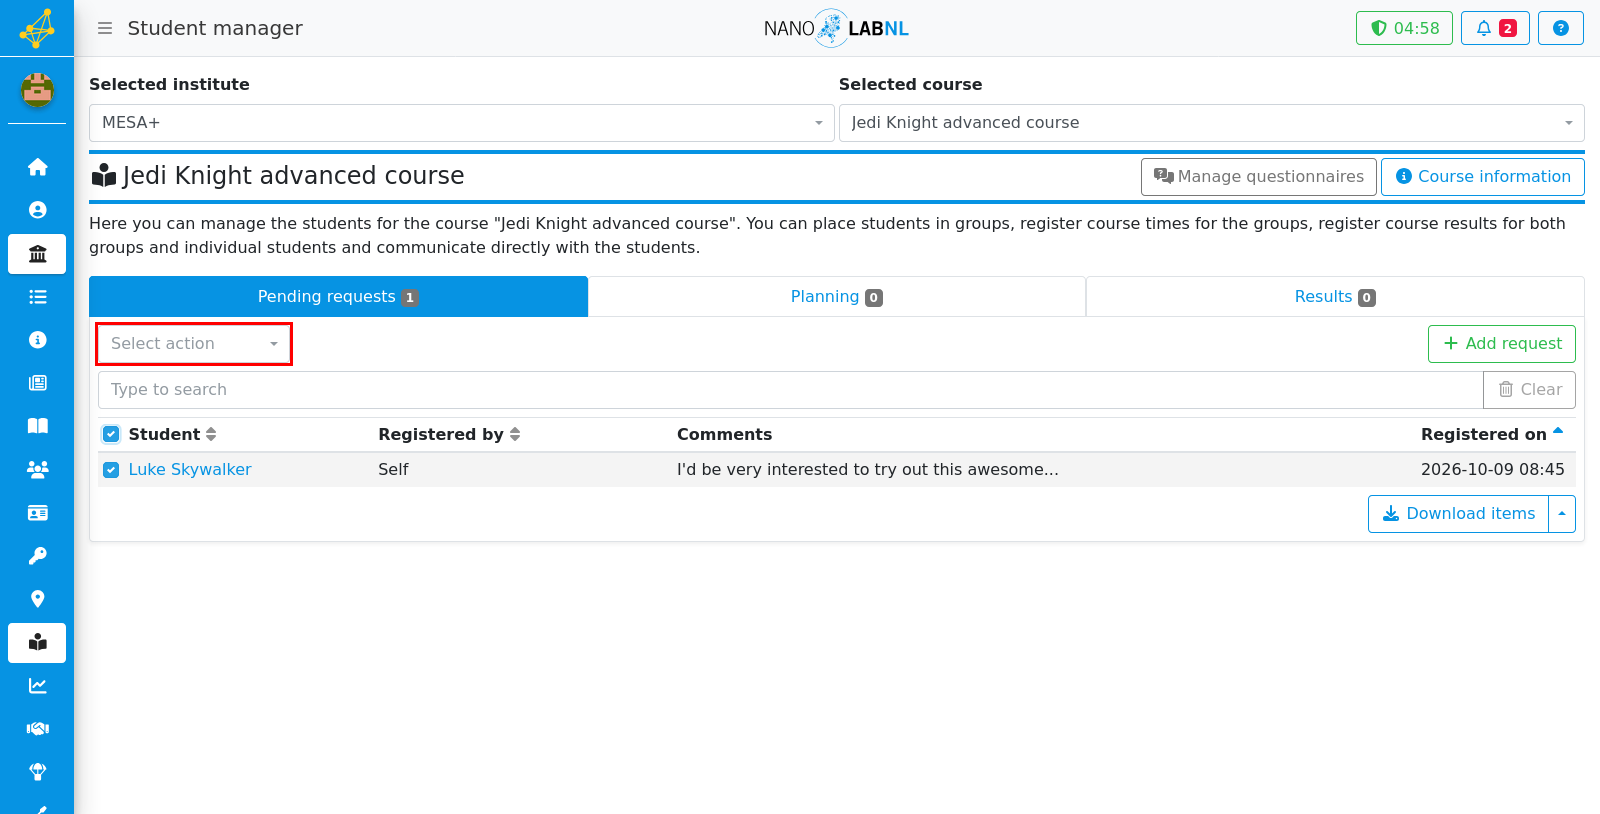Open the line chart sidebar icon

[38, 686]
